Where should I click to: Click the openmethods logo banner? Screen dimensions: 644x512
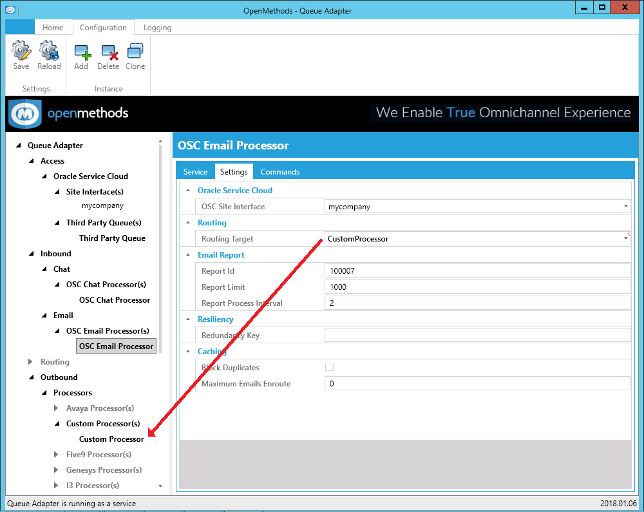point(69,113)
